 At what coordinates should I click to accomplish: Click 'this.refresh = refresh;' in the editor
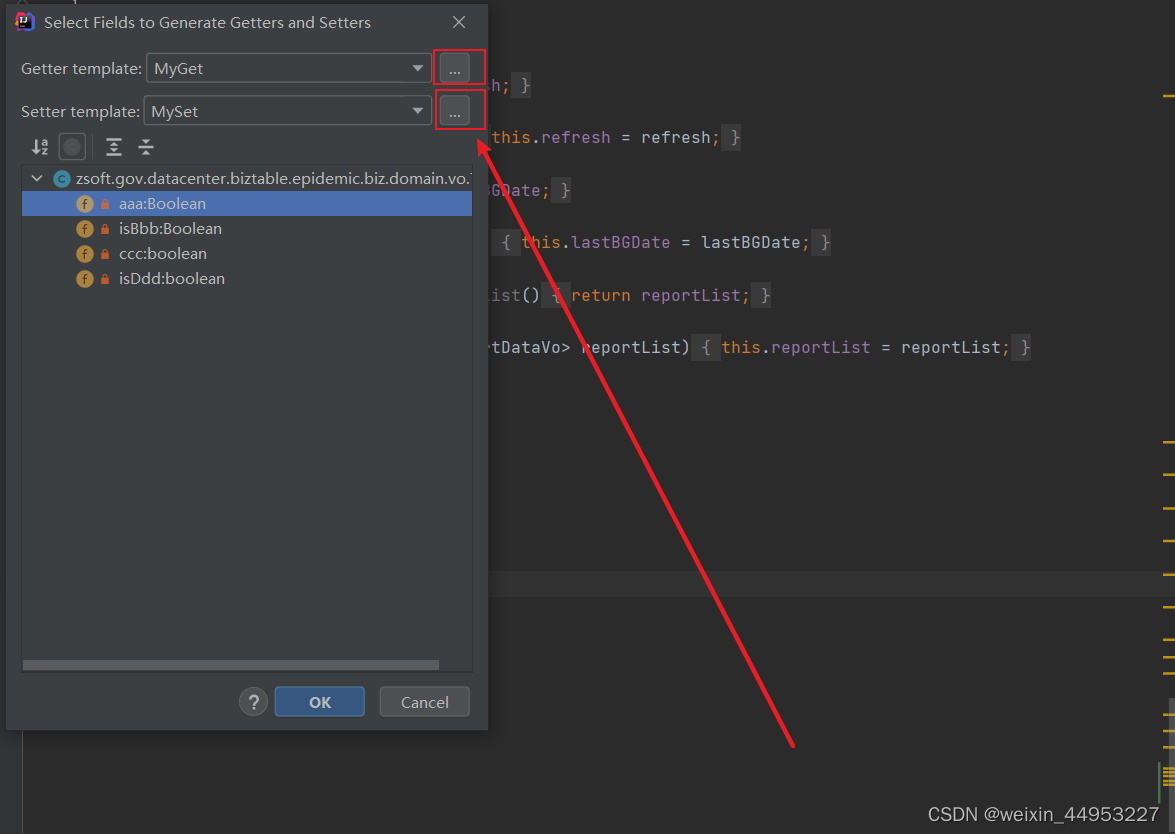605,138
